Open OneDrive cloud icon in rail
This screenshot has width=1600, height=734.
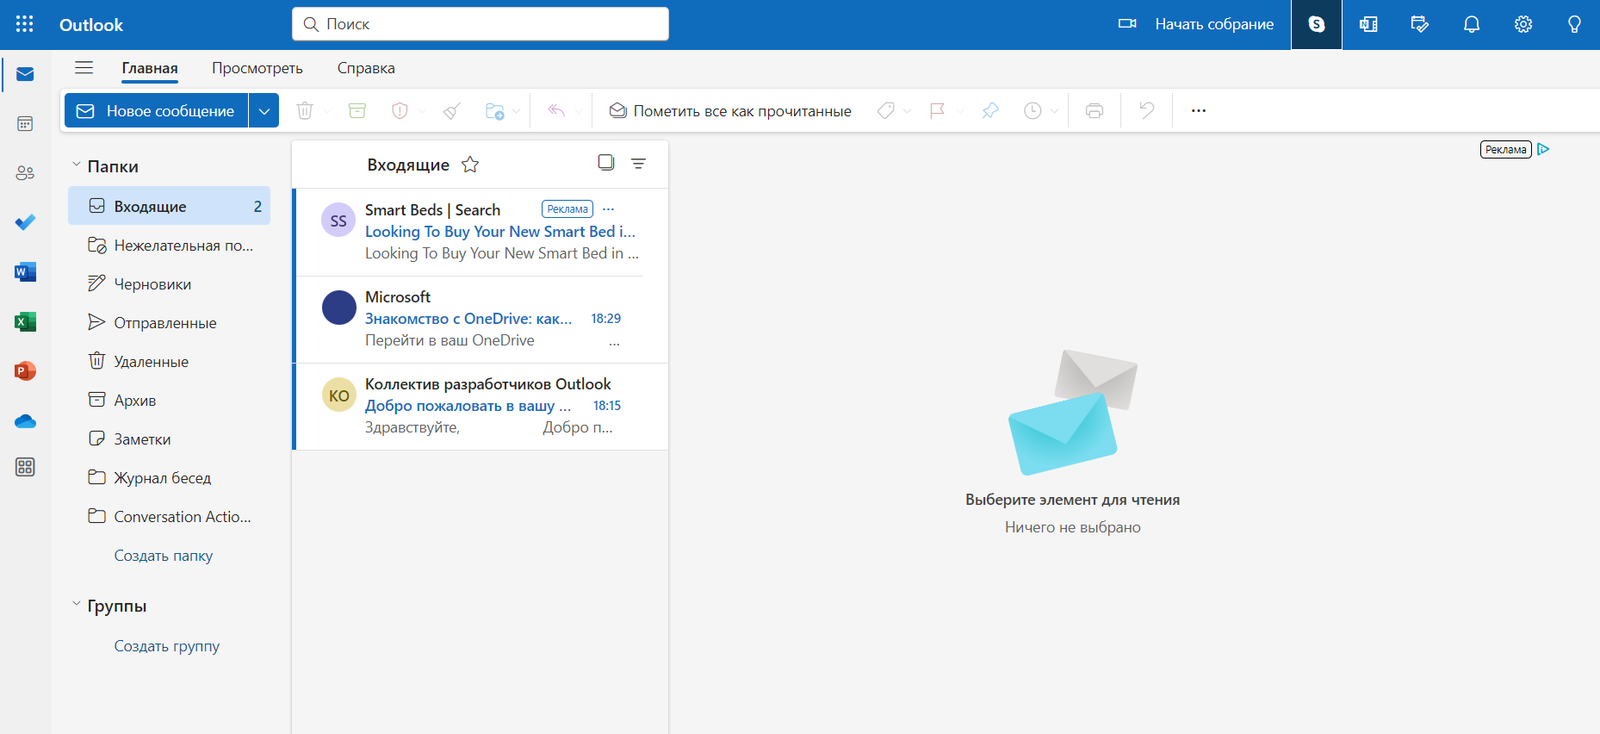[25, 421]
